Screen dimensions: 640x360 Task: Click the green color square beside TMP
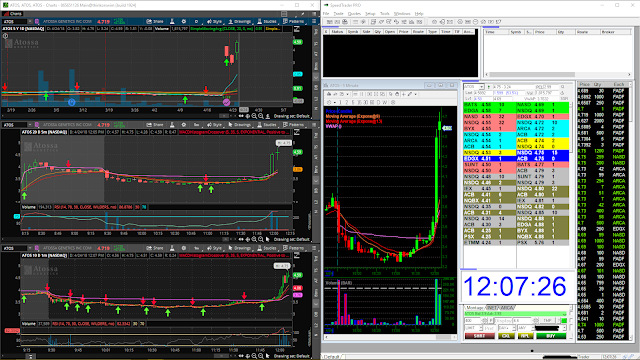[x=564, y=321]
